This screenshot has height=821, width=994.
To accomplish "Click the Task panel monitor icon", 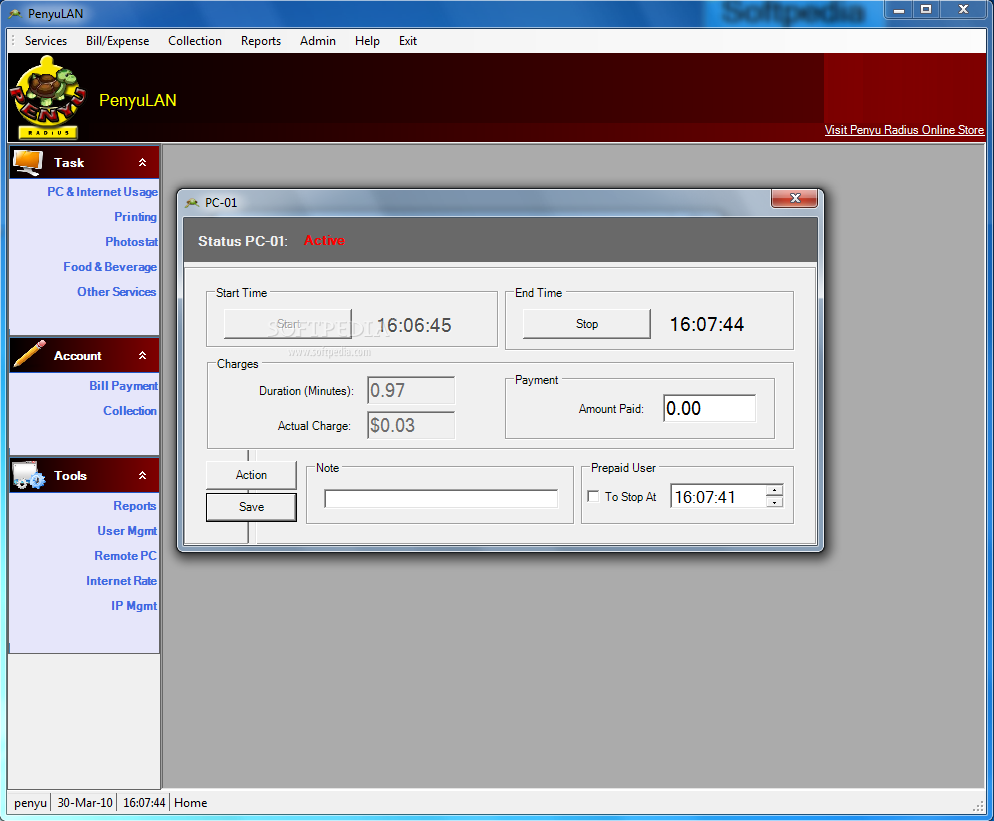I will coord(28,163).
